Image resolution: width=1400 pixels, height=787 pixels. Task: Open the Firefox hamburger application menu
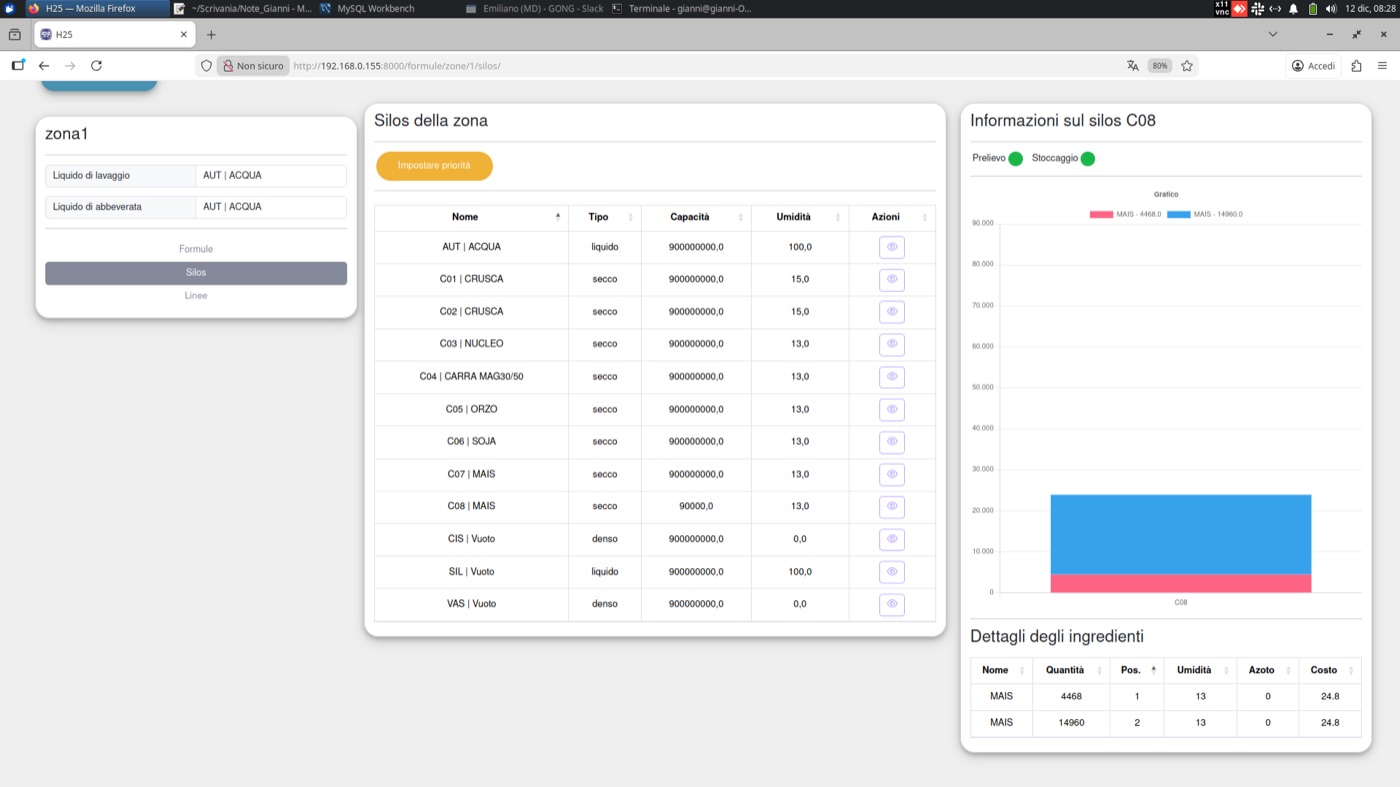[1382, 66]
